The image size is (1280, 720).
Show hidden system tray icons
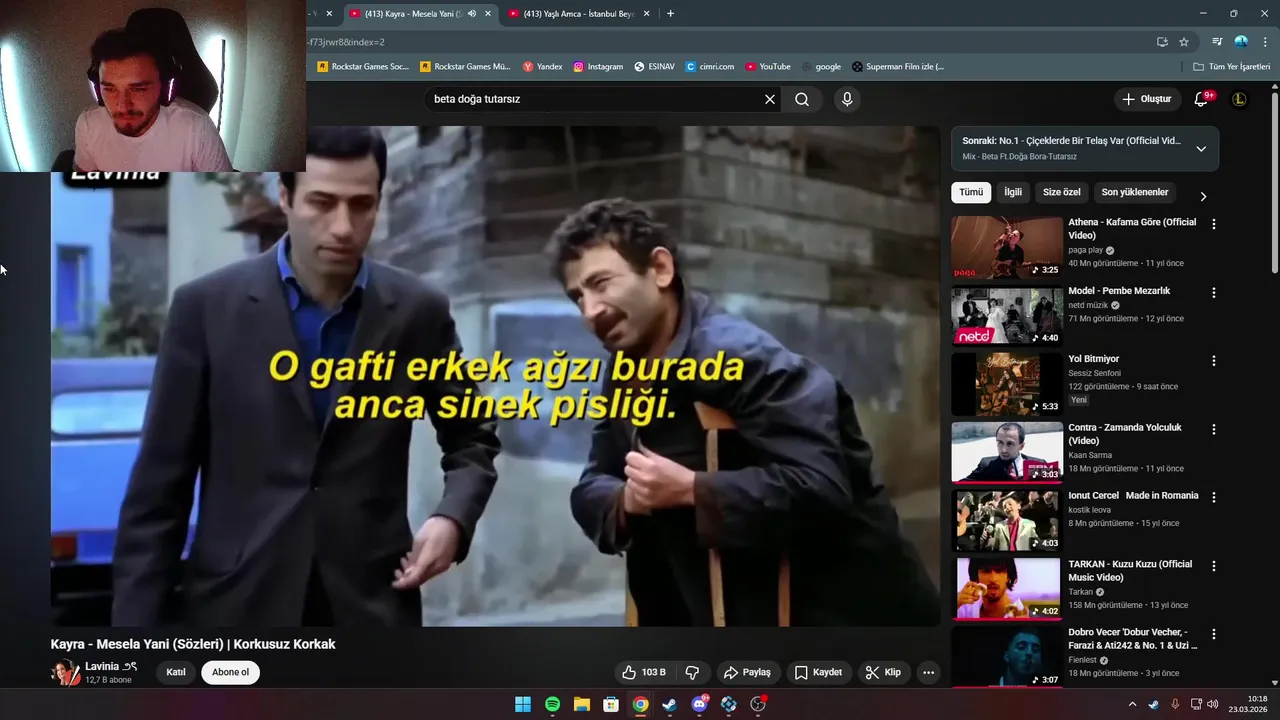(1132, 704)
